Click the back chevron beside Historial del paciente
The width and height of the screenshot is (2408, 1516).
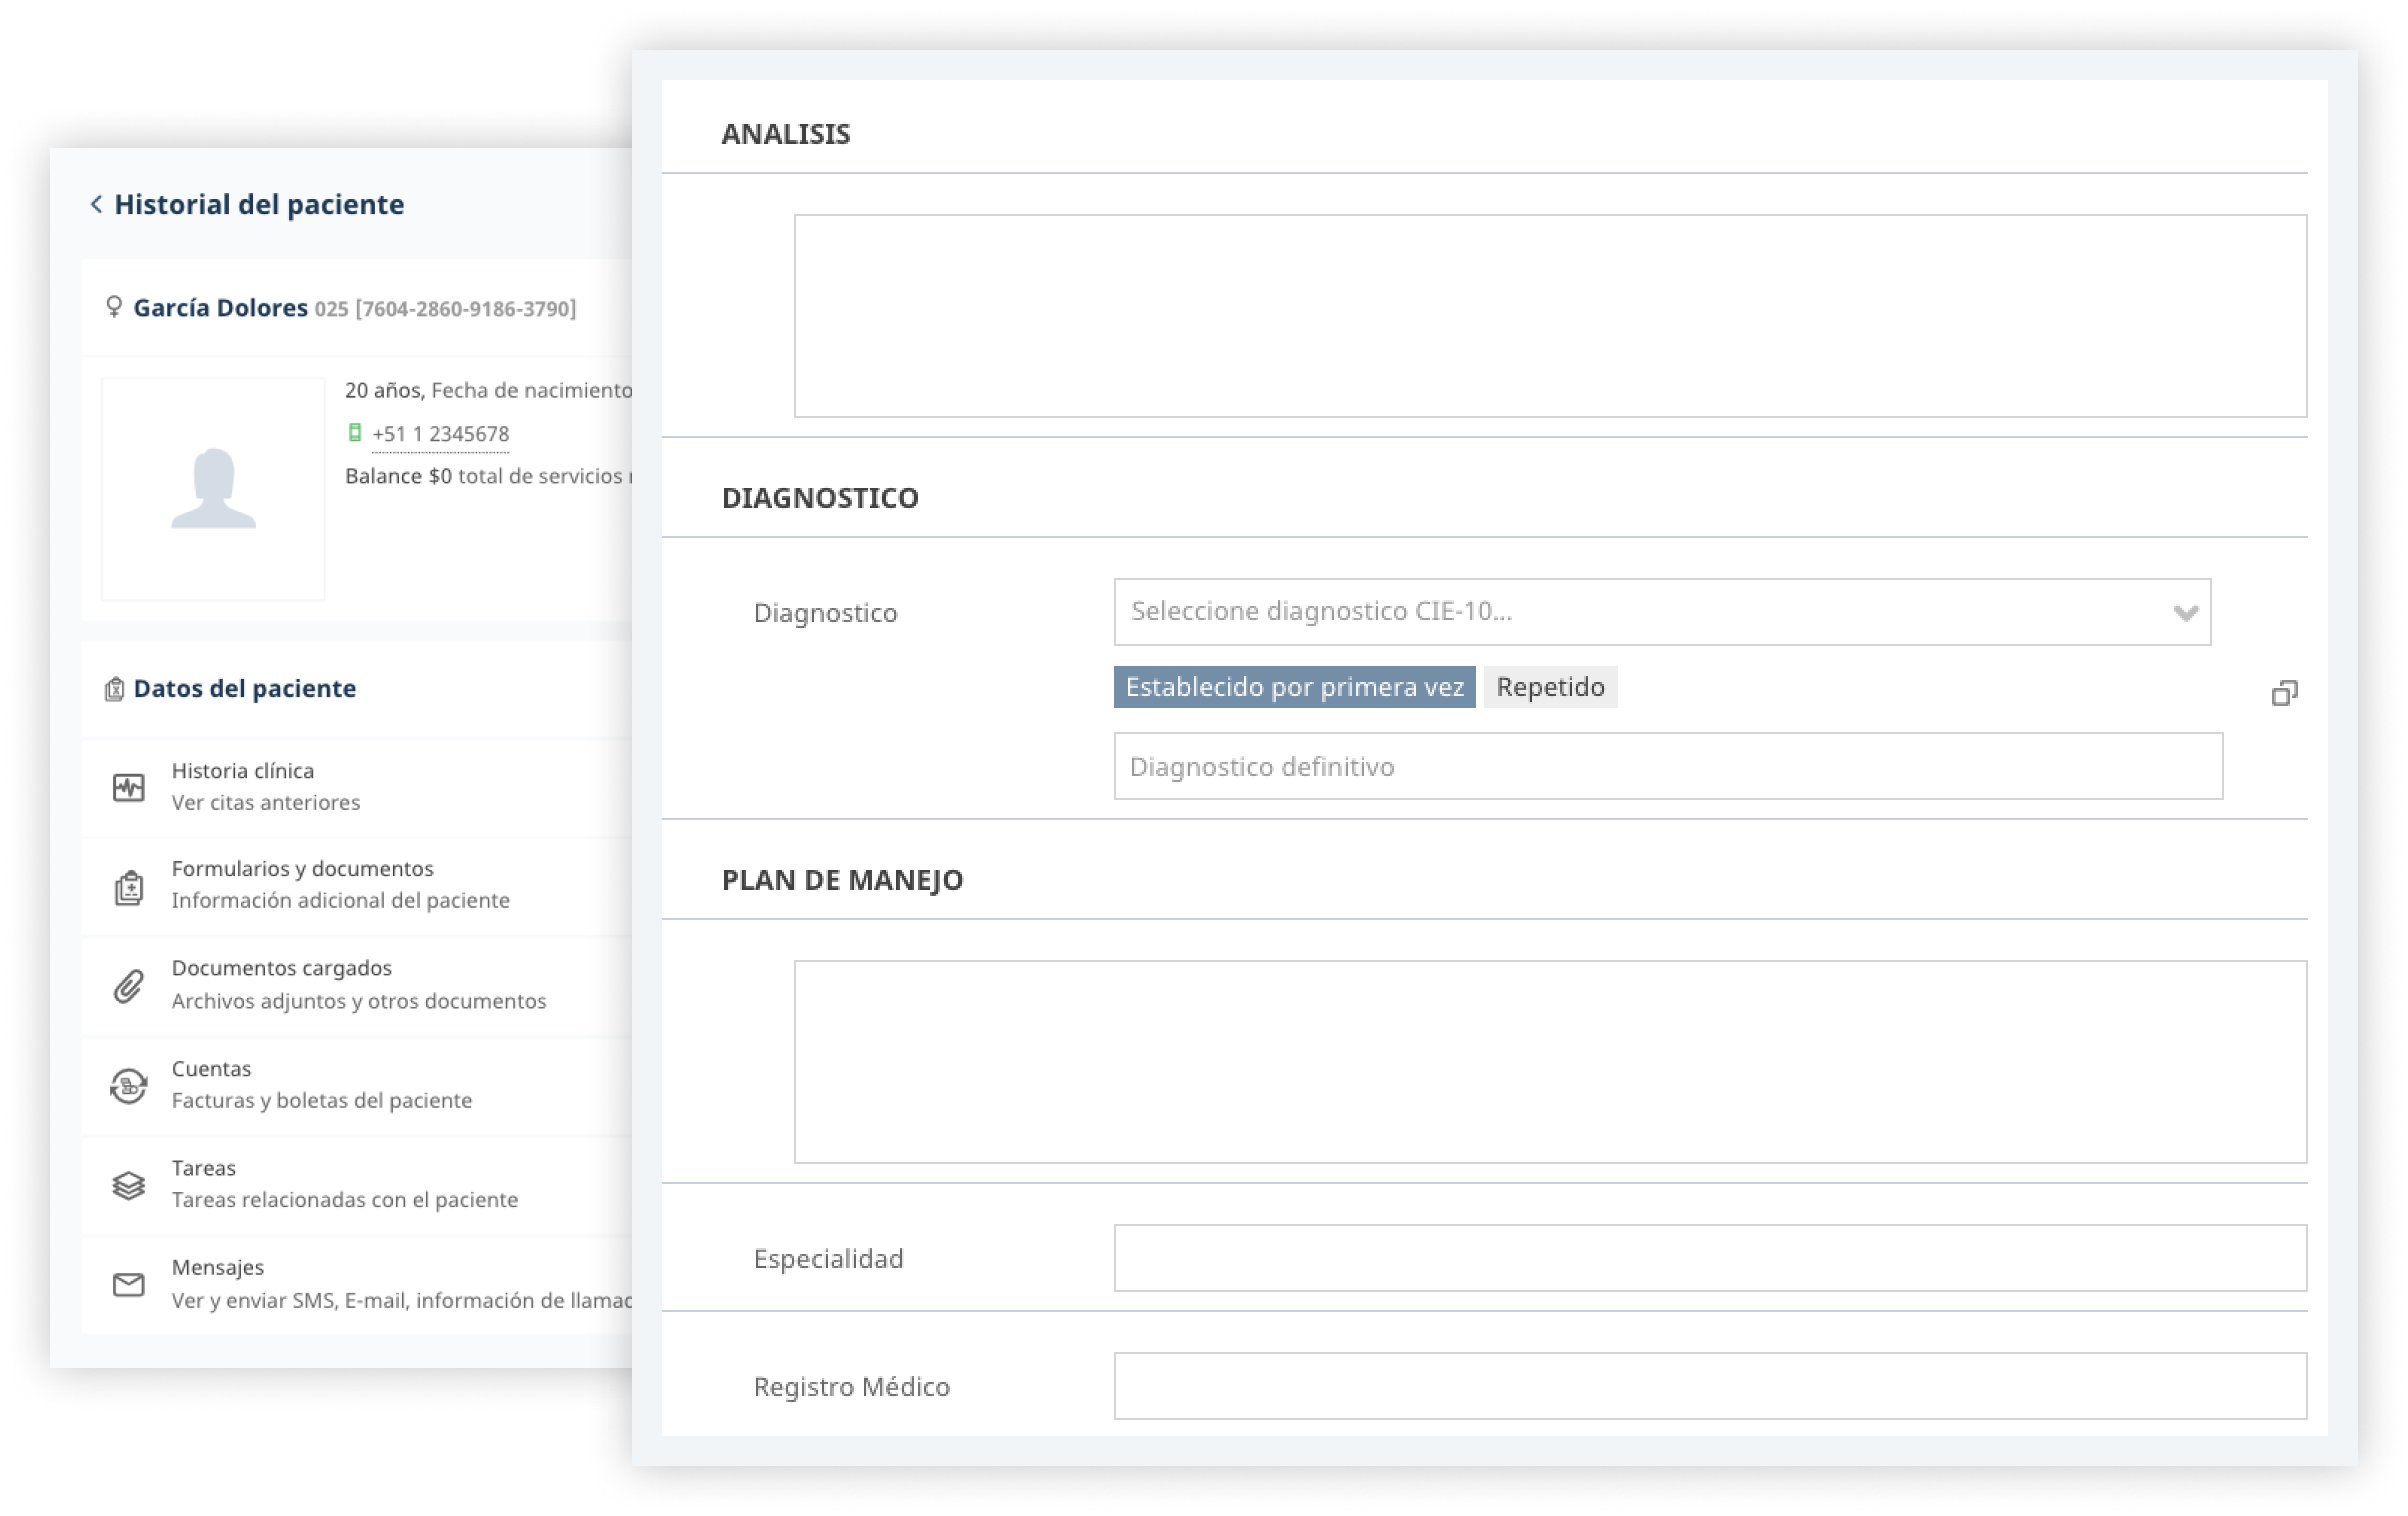click(96, 204)
